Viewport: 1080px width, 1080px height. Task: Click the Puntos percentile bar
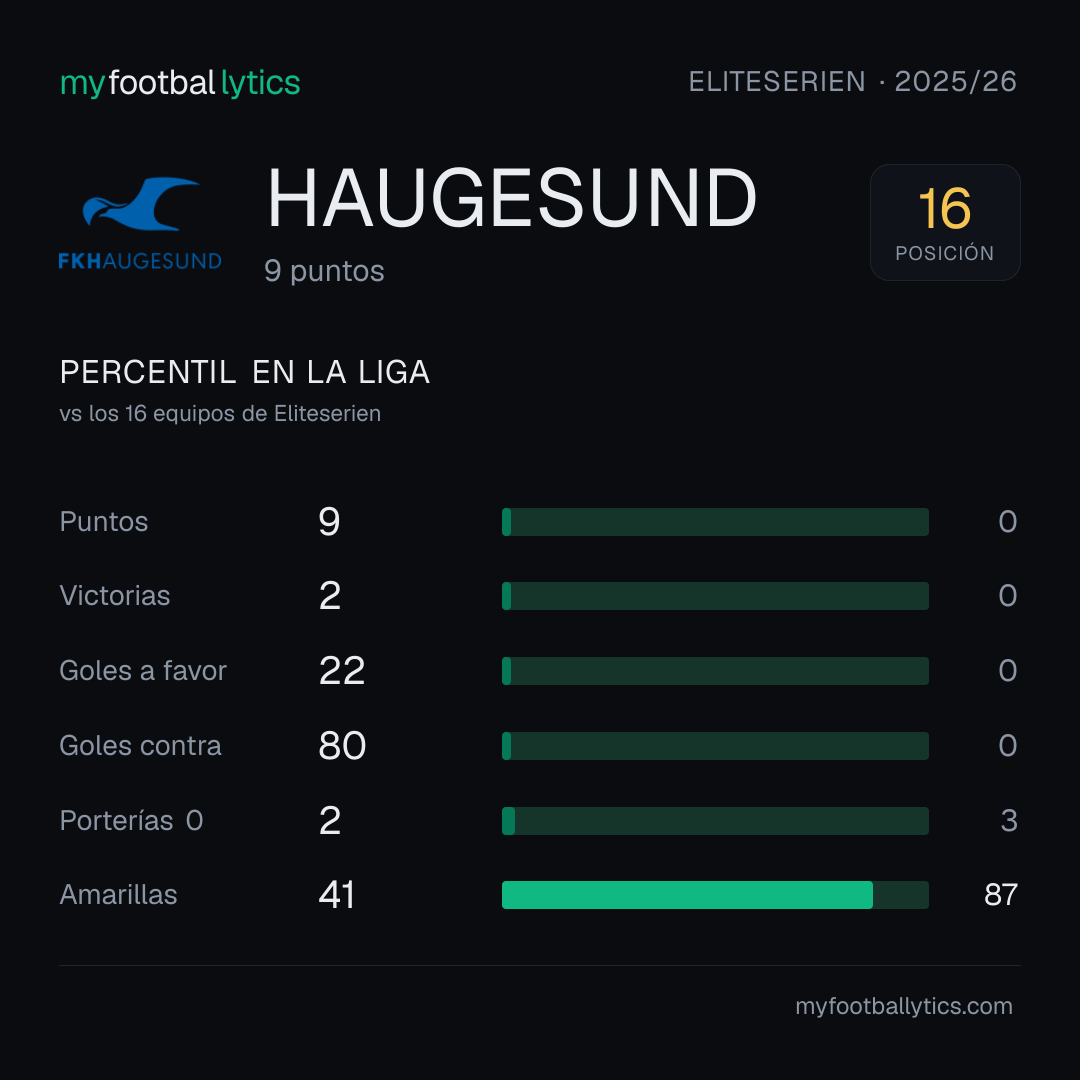click(715, 521)
